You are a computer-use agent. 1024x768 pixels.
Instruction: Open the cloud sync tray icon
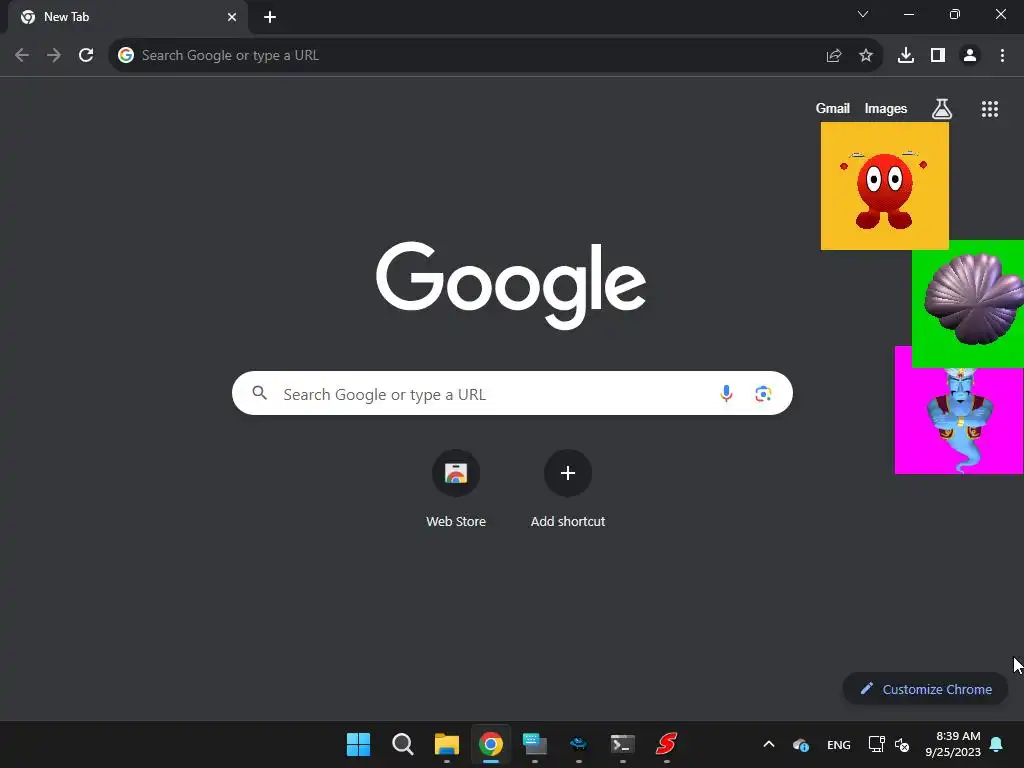(x=801, y=745)
